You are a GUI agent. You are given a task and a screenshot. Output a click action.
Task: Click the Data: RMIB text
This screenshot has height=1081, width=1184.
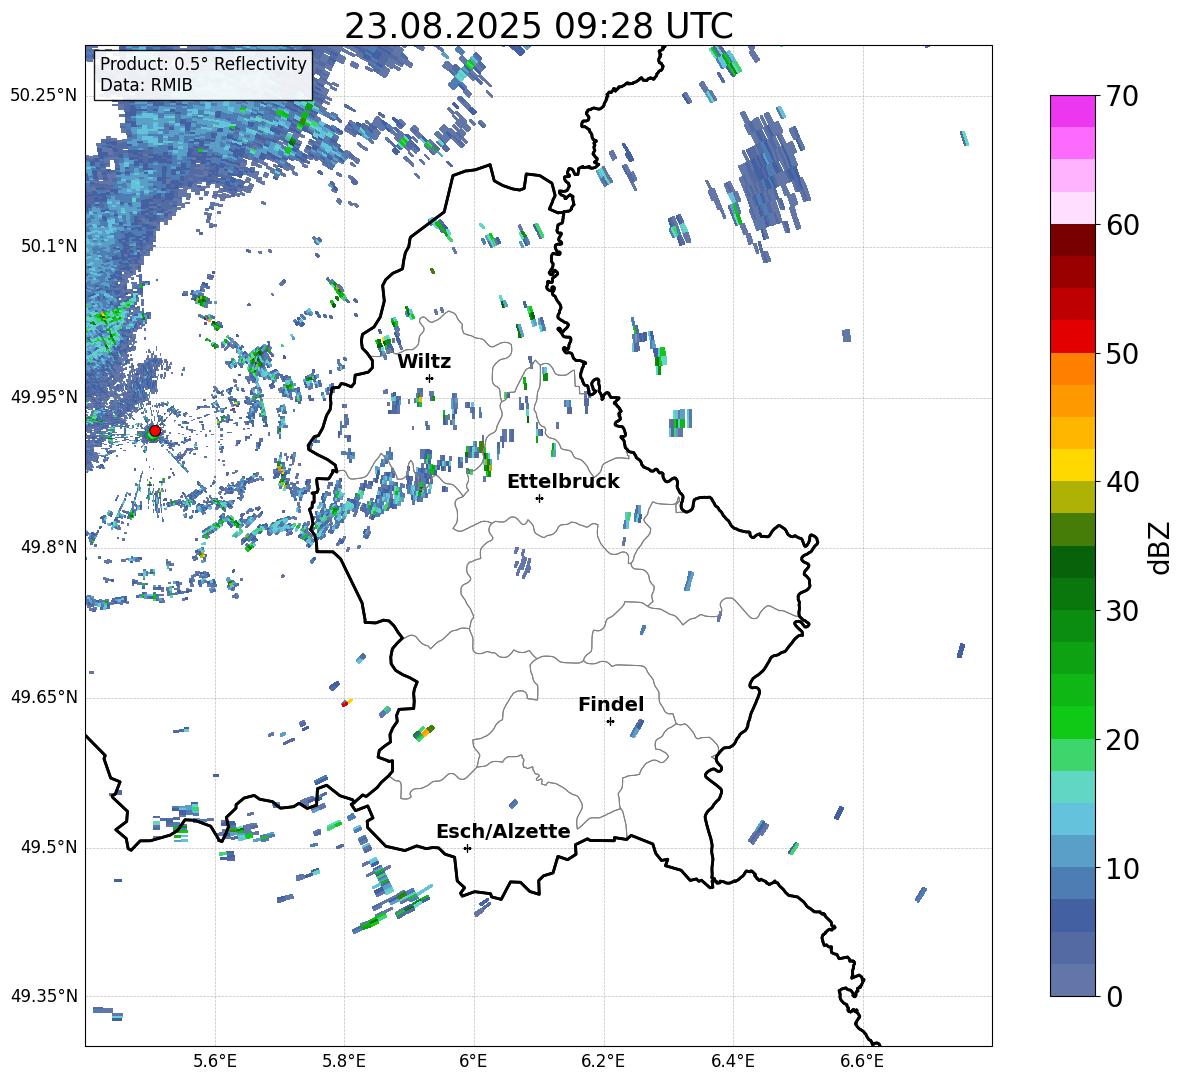tap(146, 85)
